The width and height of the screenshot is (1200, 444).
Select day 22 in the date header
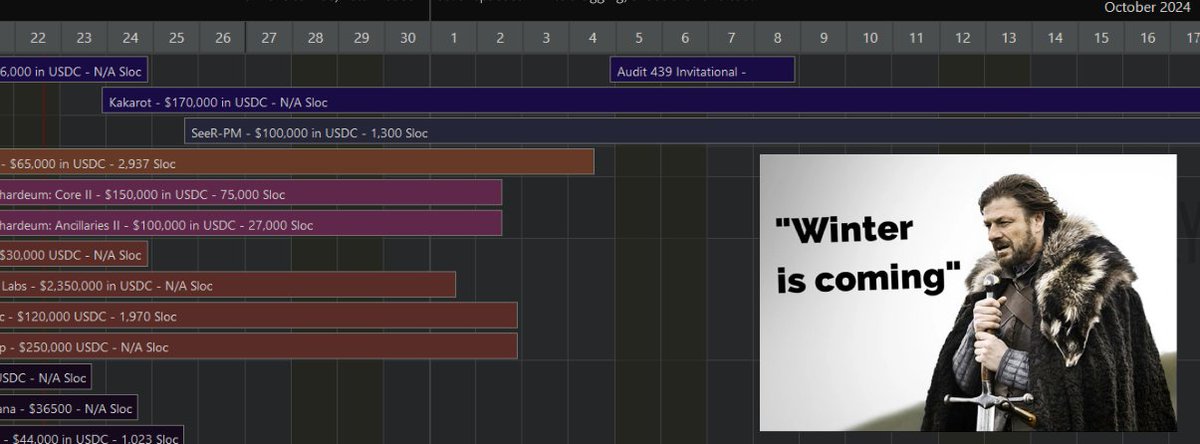[38, 38]
